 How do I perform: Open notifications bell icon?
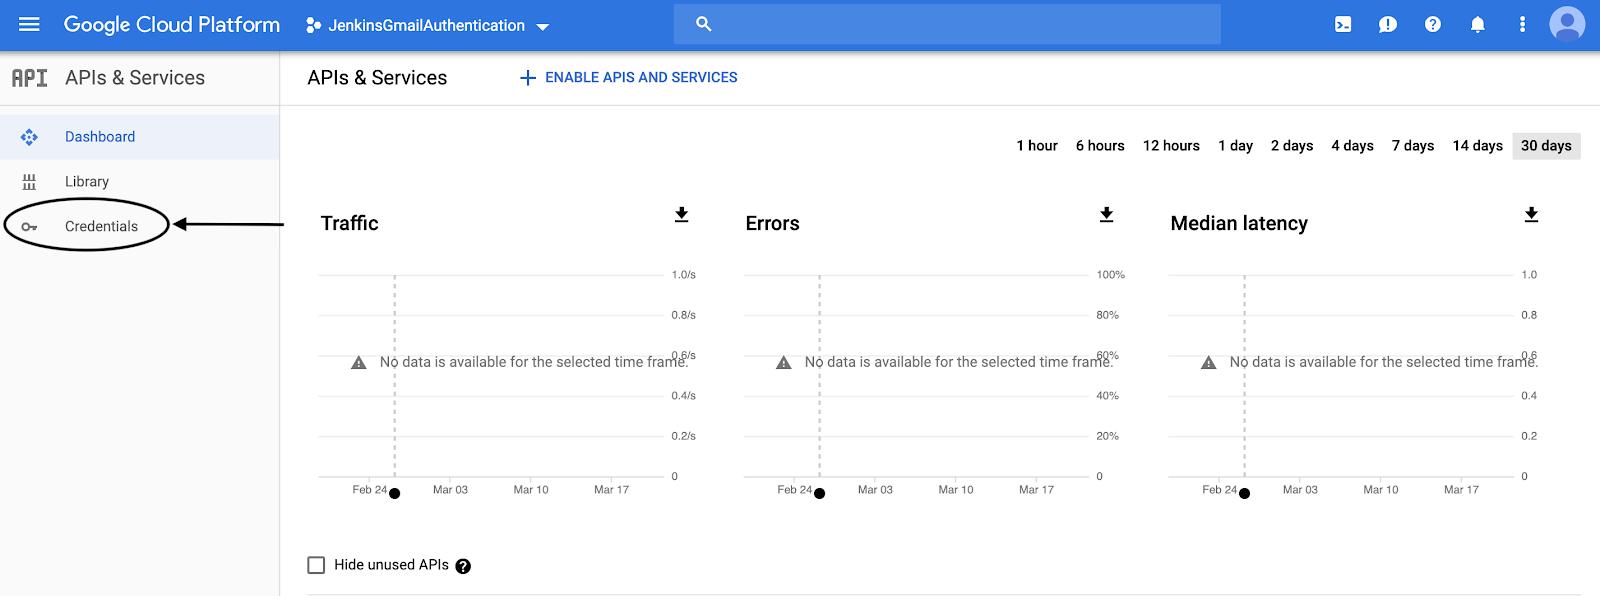[1477, 24]
